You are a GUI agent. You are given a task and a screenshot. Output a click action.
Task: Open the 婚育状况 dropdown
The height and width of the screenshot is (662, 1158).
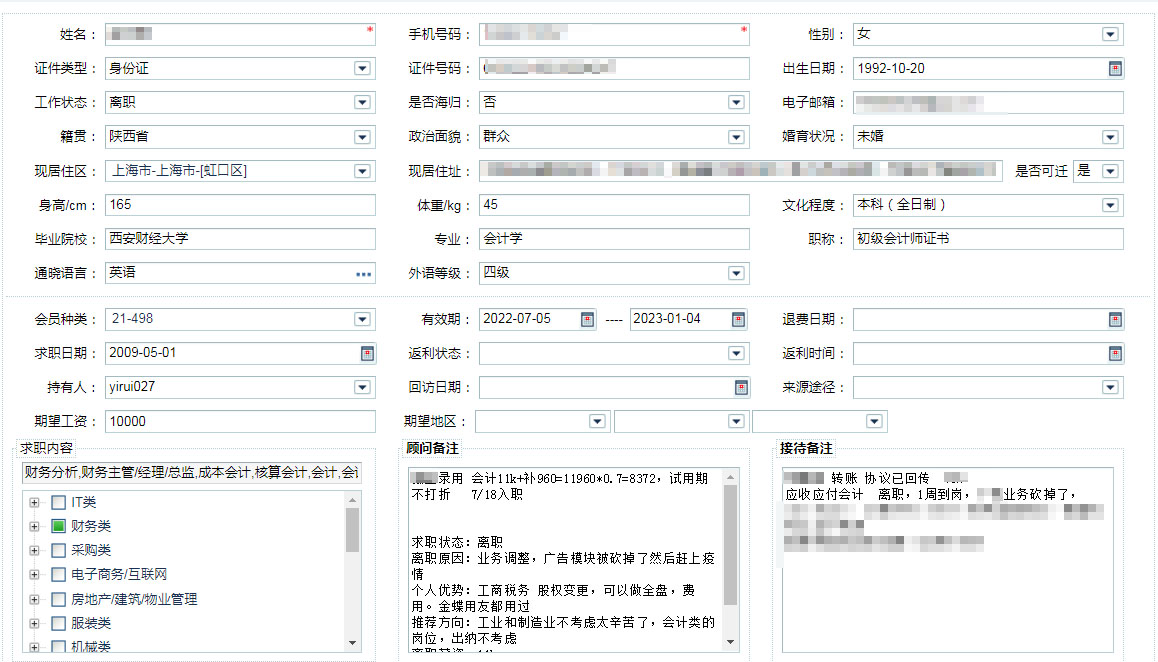pyautogui.click(x=1110, y=137)
